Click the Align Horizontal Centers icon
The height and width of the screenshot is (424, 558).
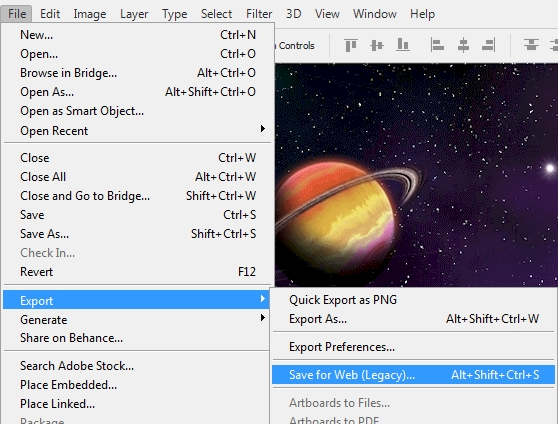pyautogui.click(x=463, y=45)
